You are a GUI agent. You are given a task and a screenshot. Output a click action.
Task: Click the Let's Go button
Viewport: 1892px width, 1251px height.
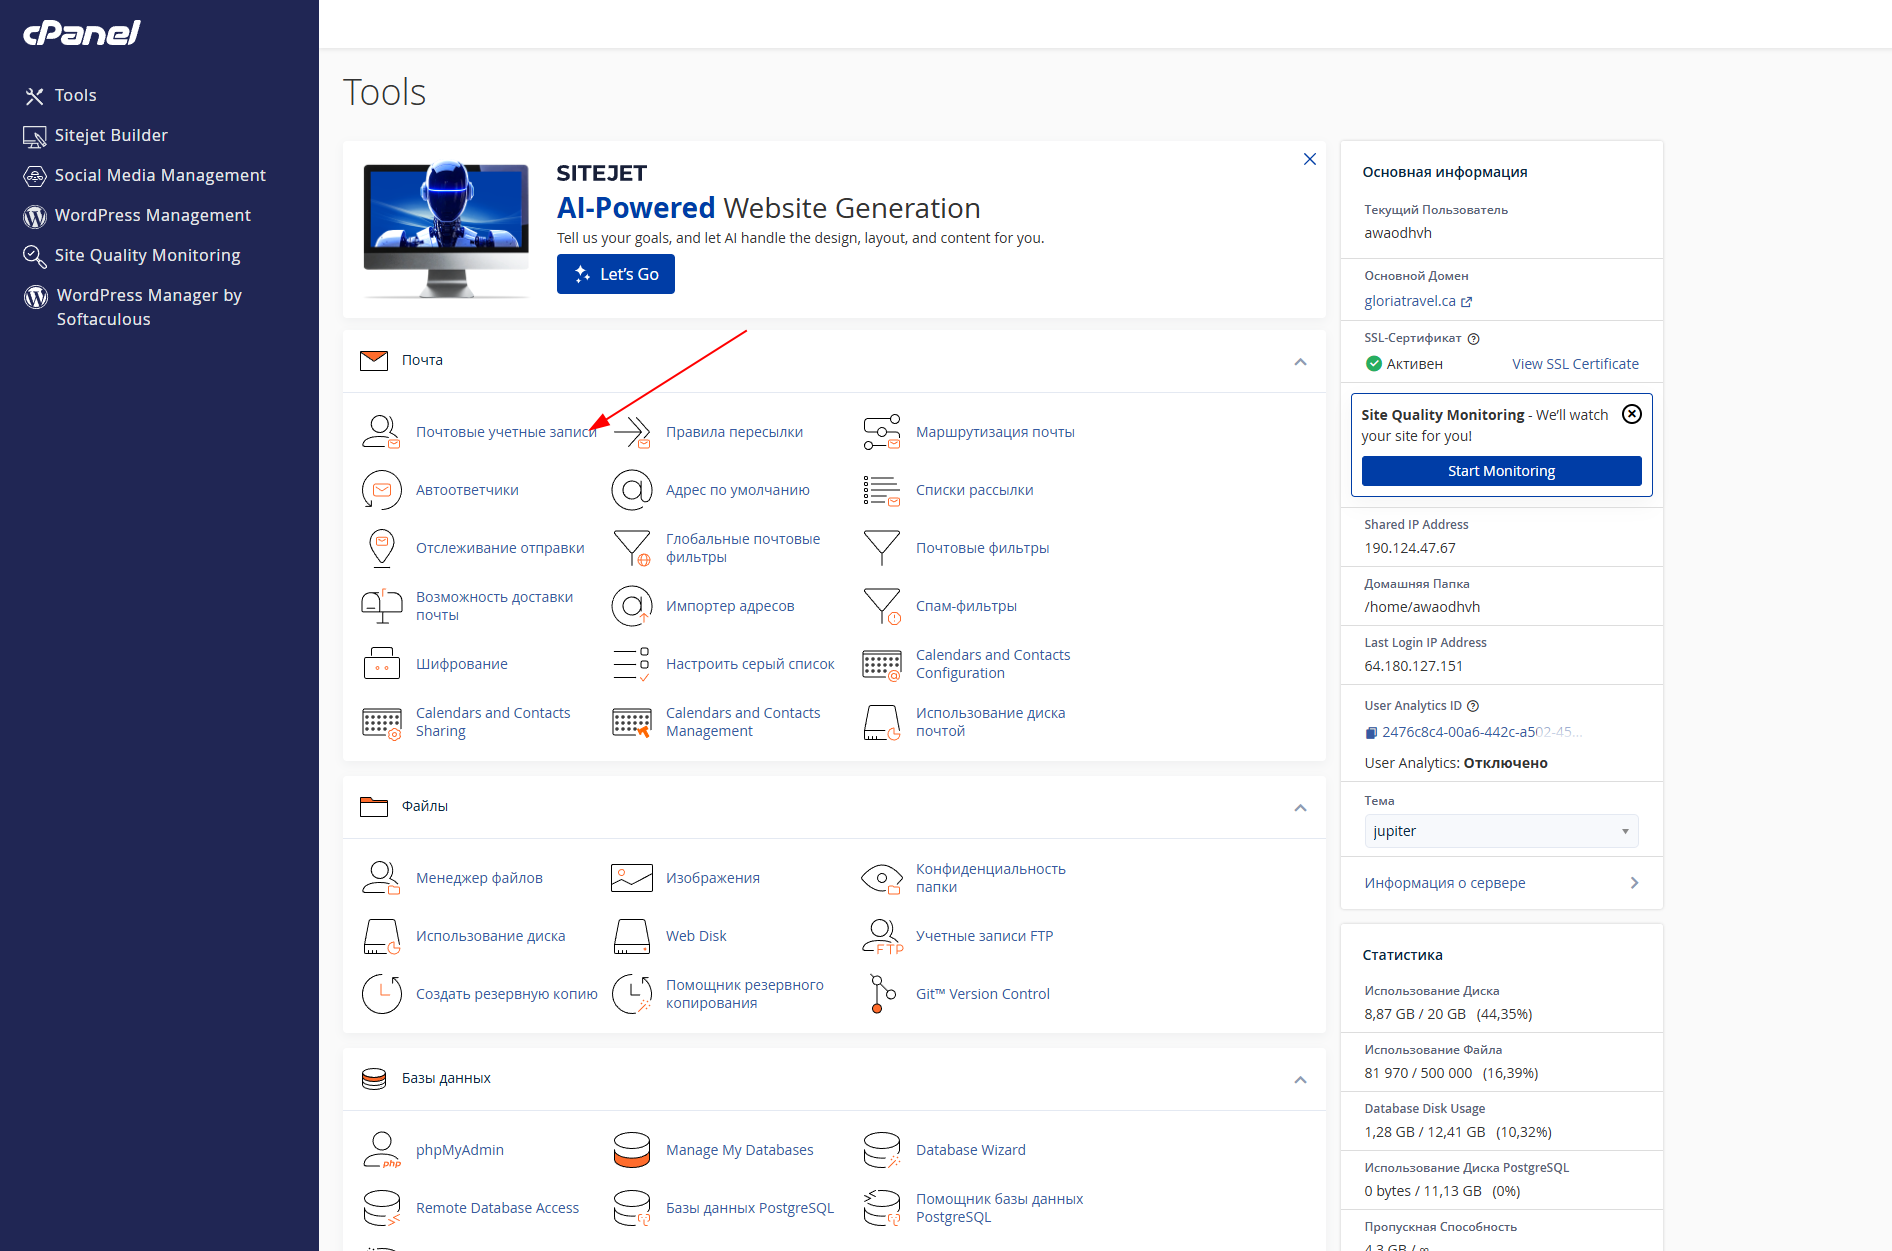615,274
